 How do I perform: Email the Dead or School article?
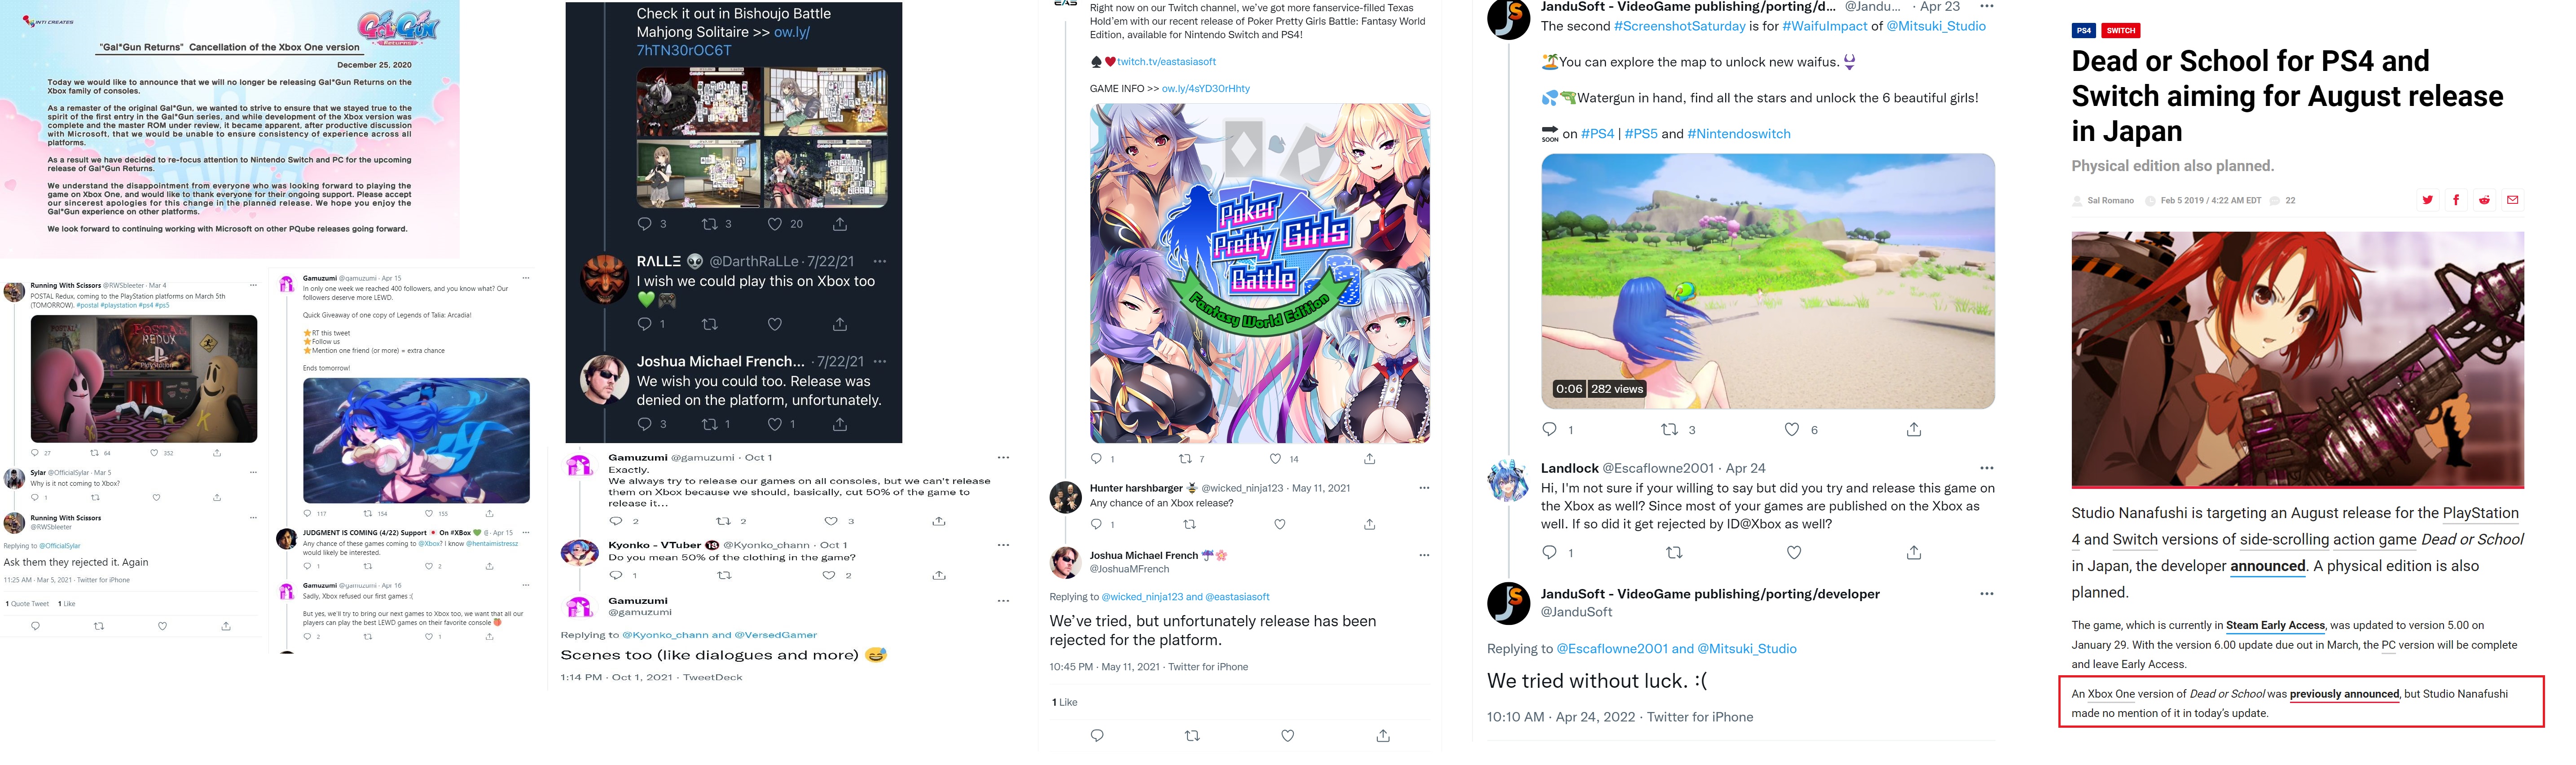click(x=2512, y=200)
